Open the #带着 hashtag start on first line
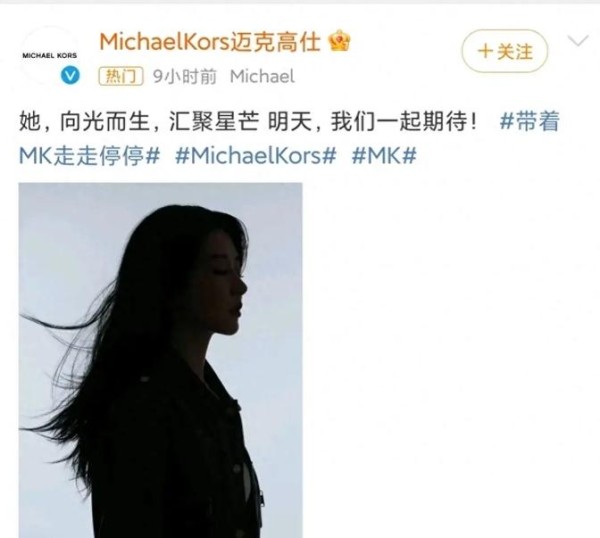 point(530,121)
